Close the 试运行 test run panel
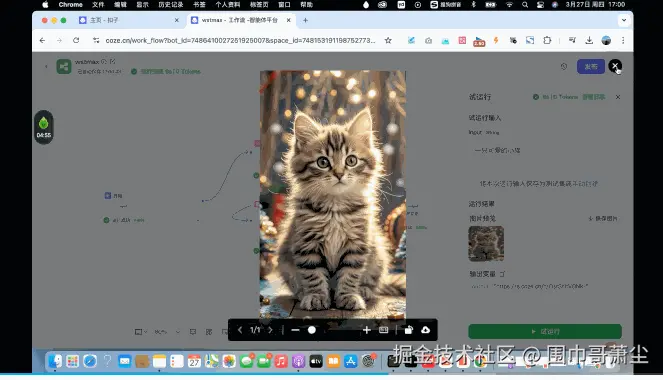Image resolution: width=663 pixels, height=380 pixels. (618, 97)
